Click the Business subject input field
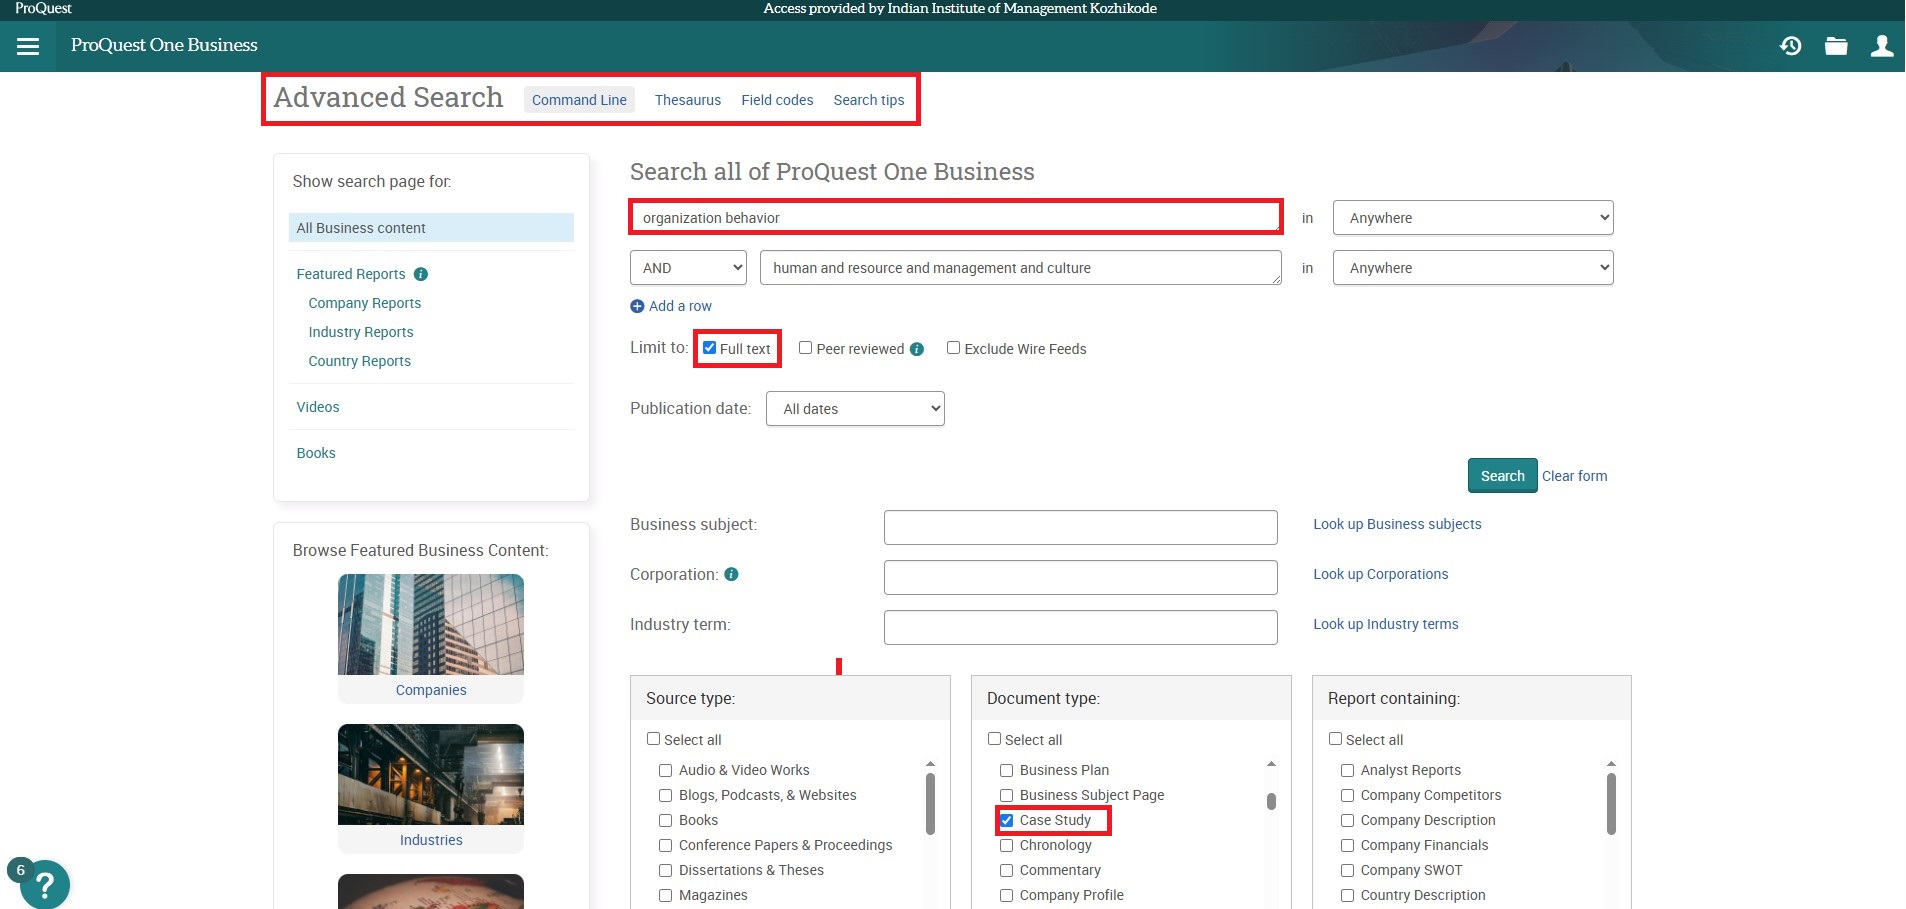The width and height of the screenshot is (1906, 909). click(1080, 527)
